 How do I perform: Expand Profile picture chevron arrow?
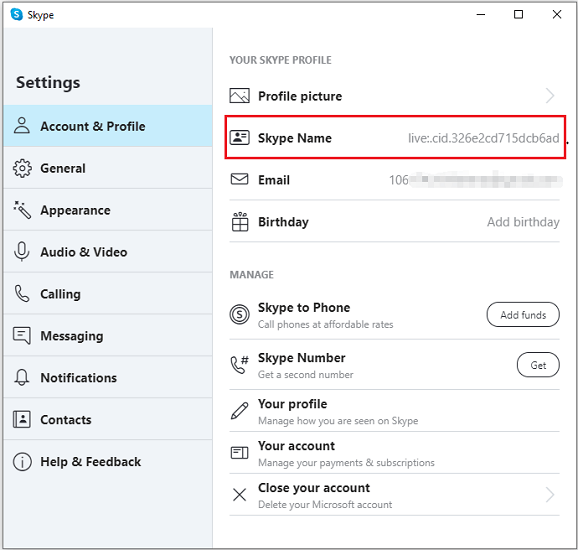[x=550, y=96]
